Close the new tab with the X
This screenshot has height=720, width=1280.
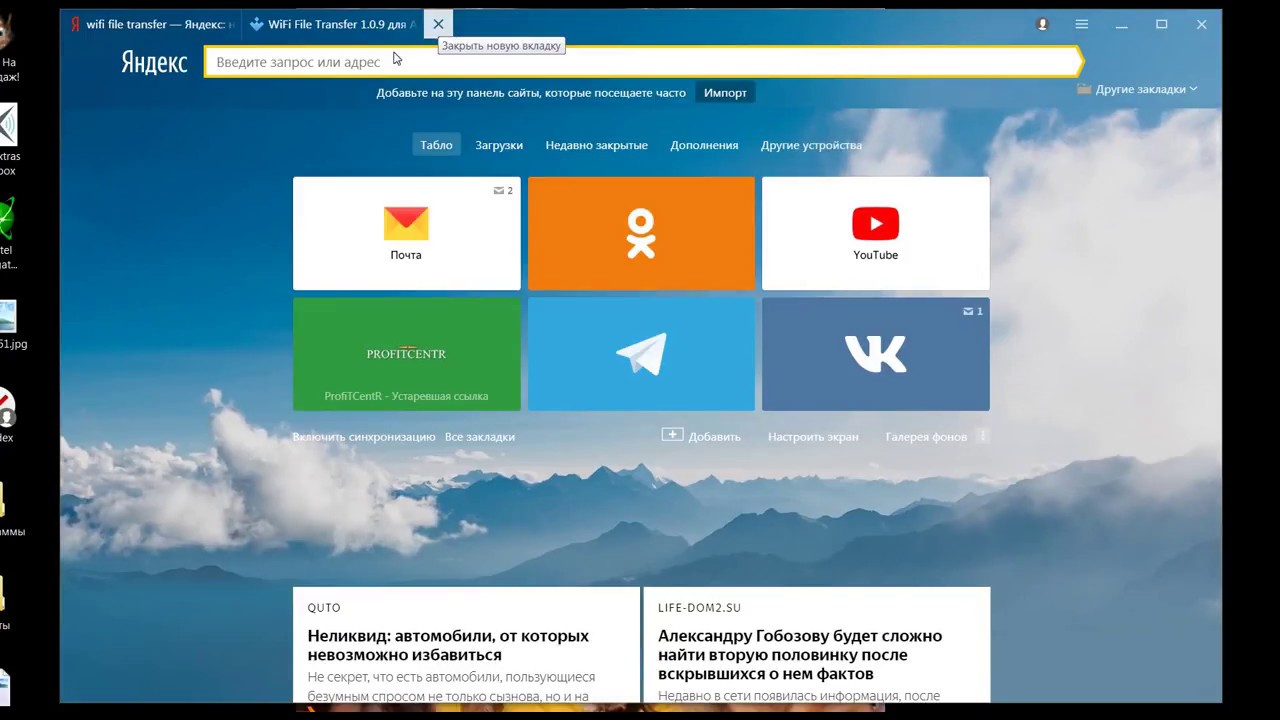438,24
